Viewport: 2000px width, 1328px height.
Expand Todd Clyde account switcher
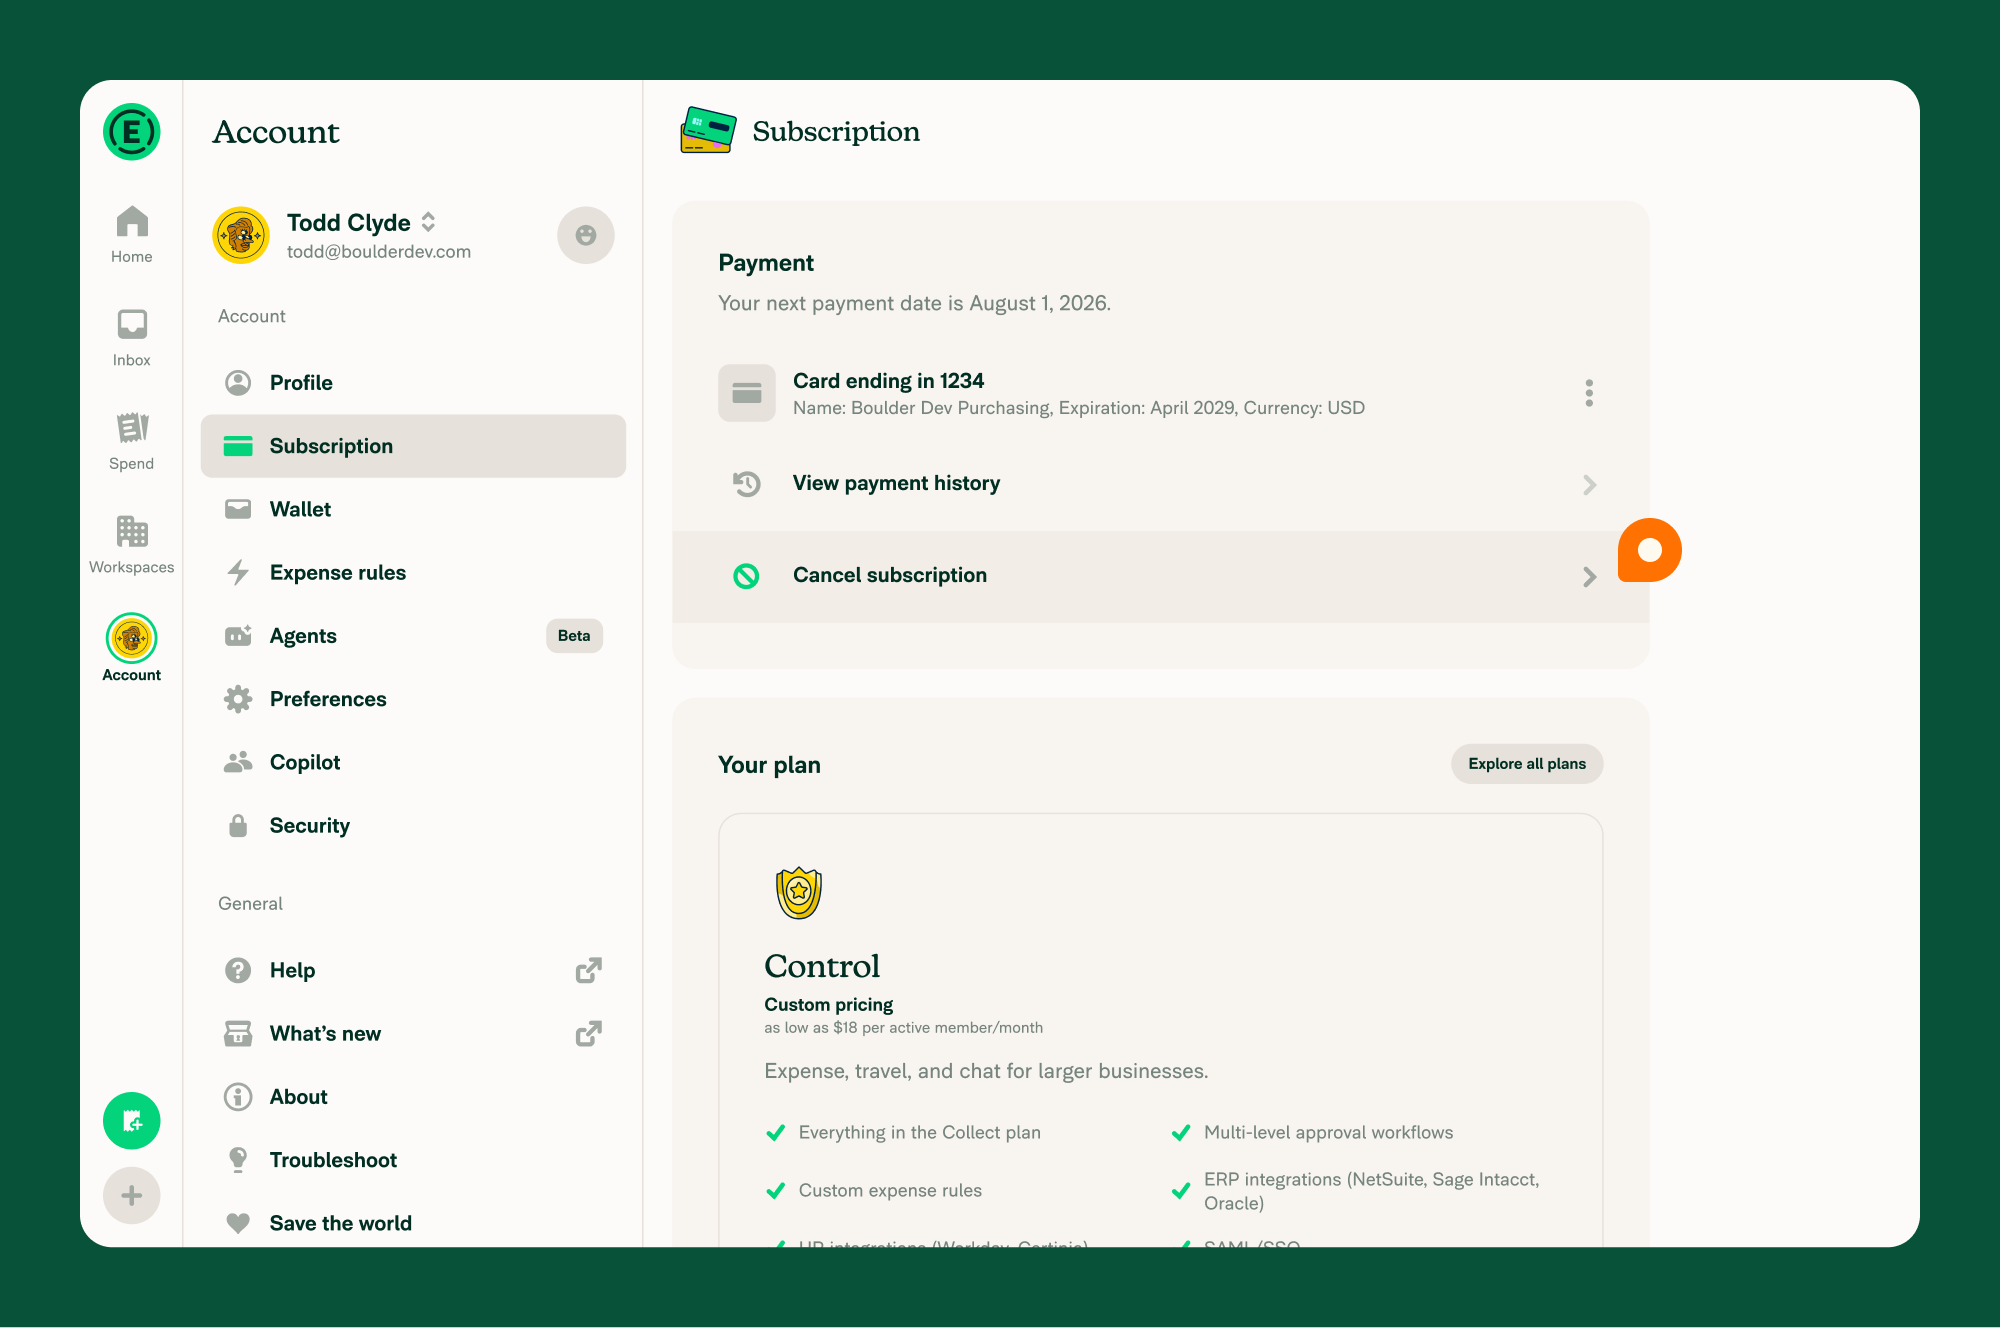coord(428,222)
